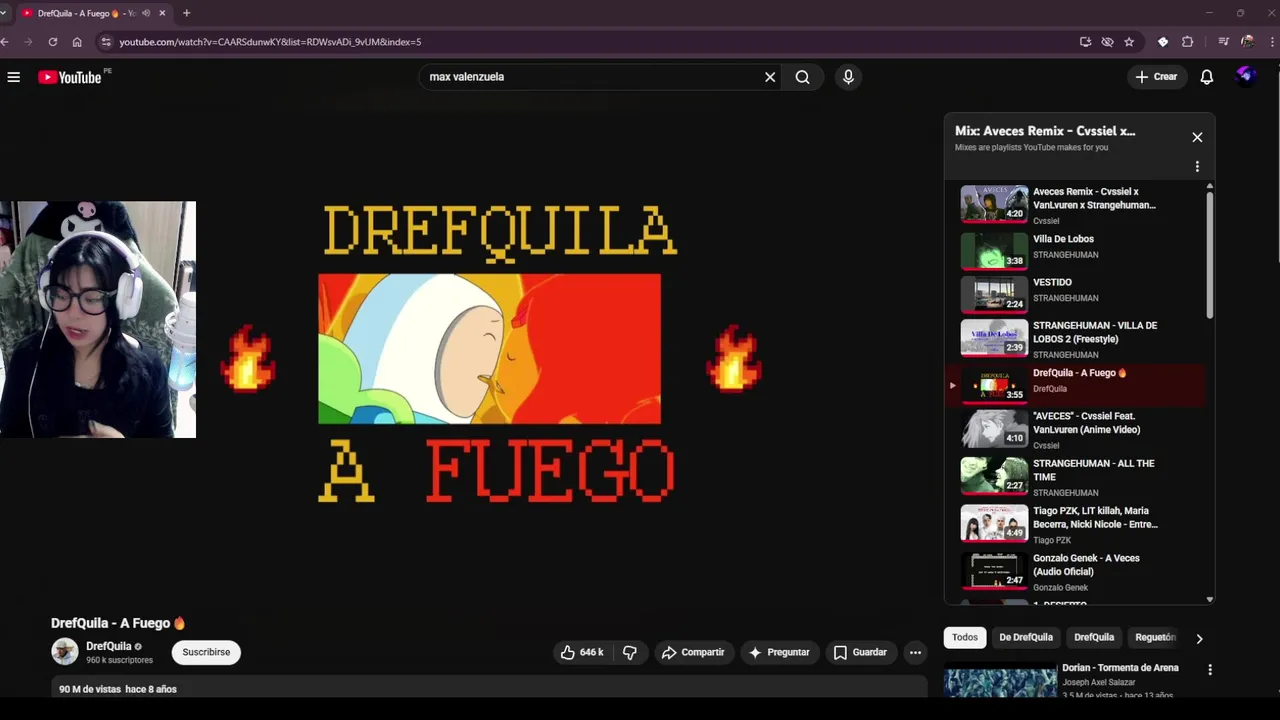Screen dimensions: 1280x720
Task: Open the Mix playlist three-dot options
Action: [1197, 167]
